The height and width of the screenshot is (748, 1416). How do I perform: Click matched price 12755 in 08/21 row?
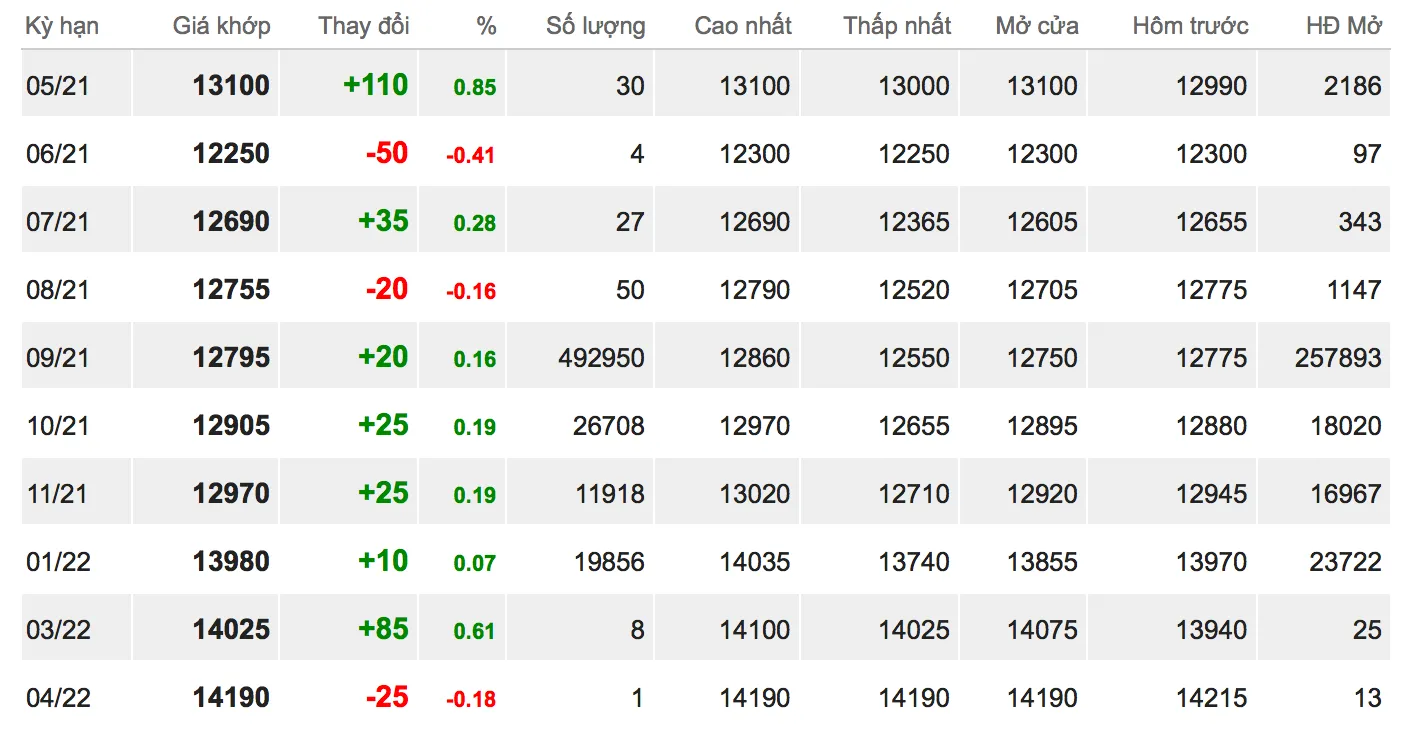(231, 289)
